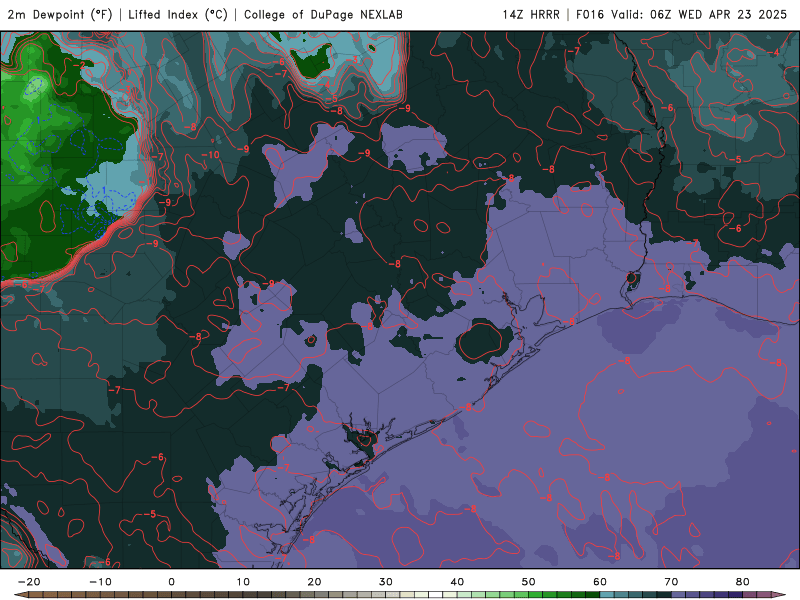800x600 pixels.
Task: Click the red -10 lifted index contour label
Action: [x=210, y=155]
